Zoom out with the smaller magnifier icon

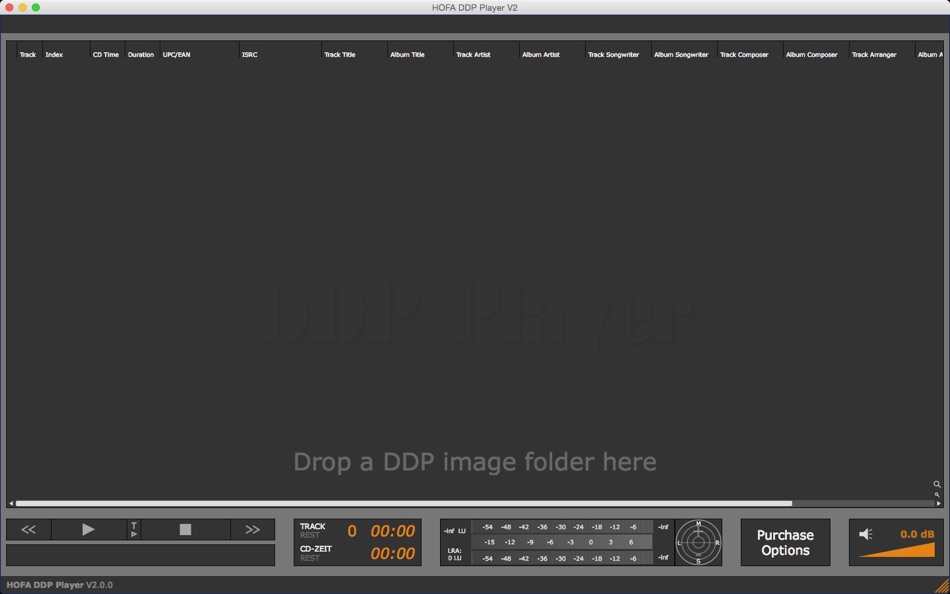pos(937,495)
